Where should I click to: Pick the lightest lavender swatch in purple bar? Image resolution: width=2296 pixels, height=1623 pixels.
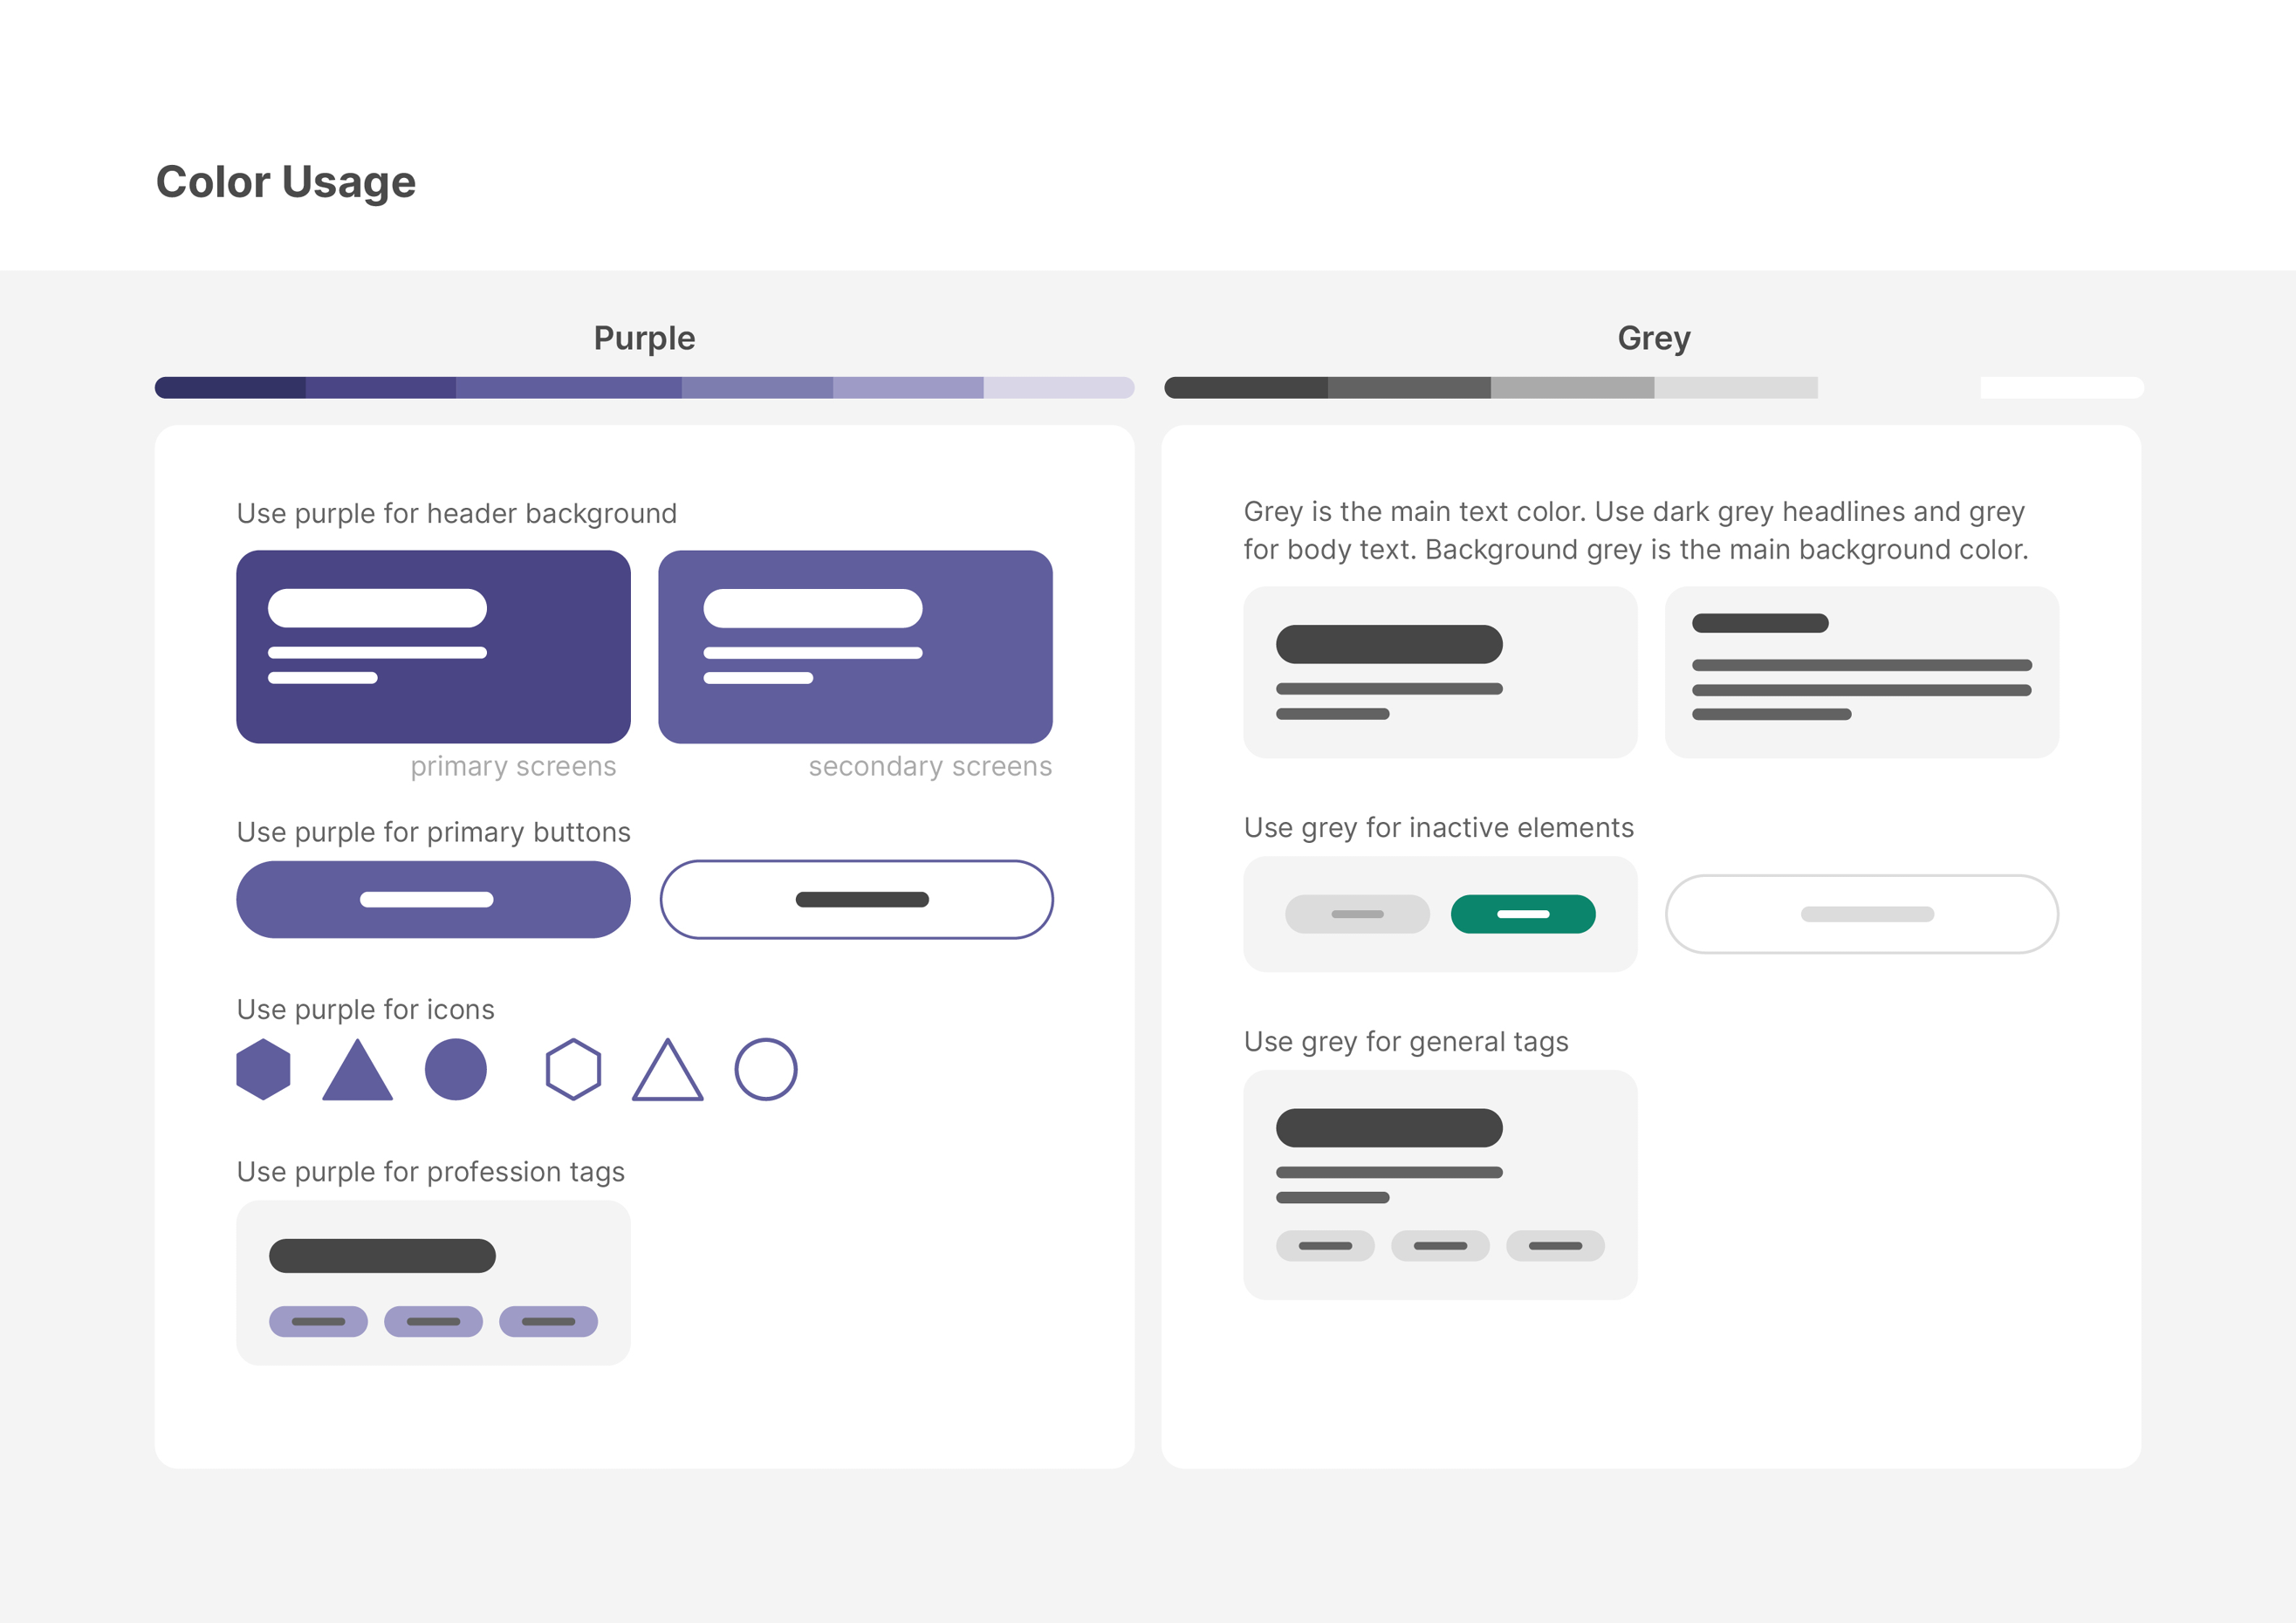pos(1058,388)
